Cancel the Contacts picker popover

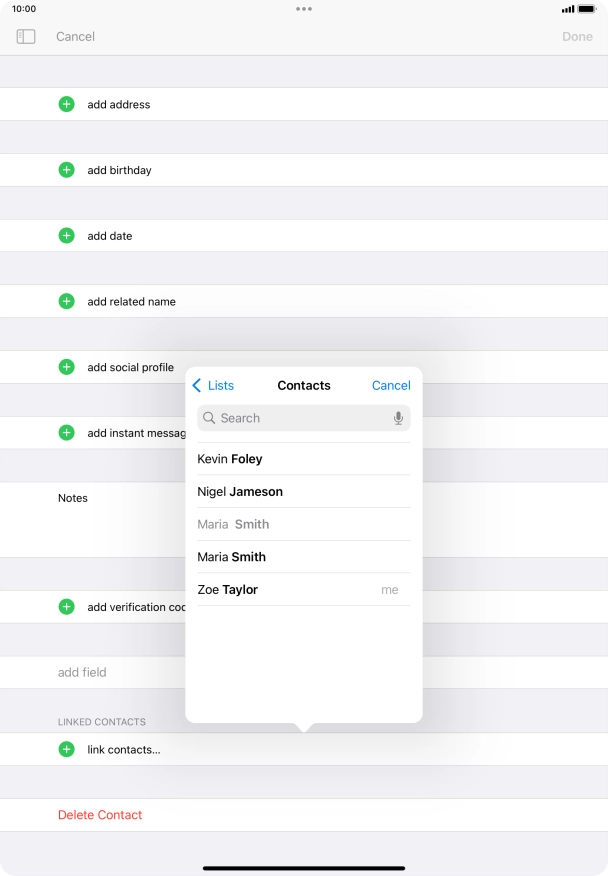pos(391,385)
